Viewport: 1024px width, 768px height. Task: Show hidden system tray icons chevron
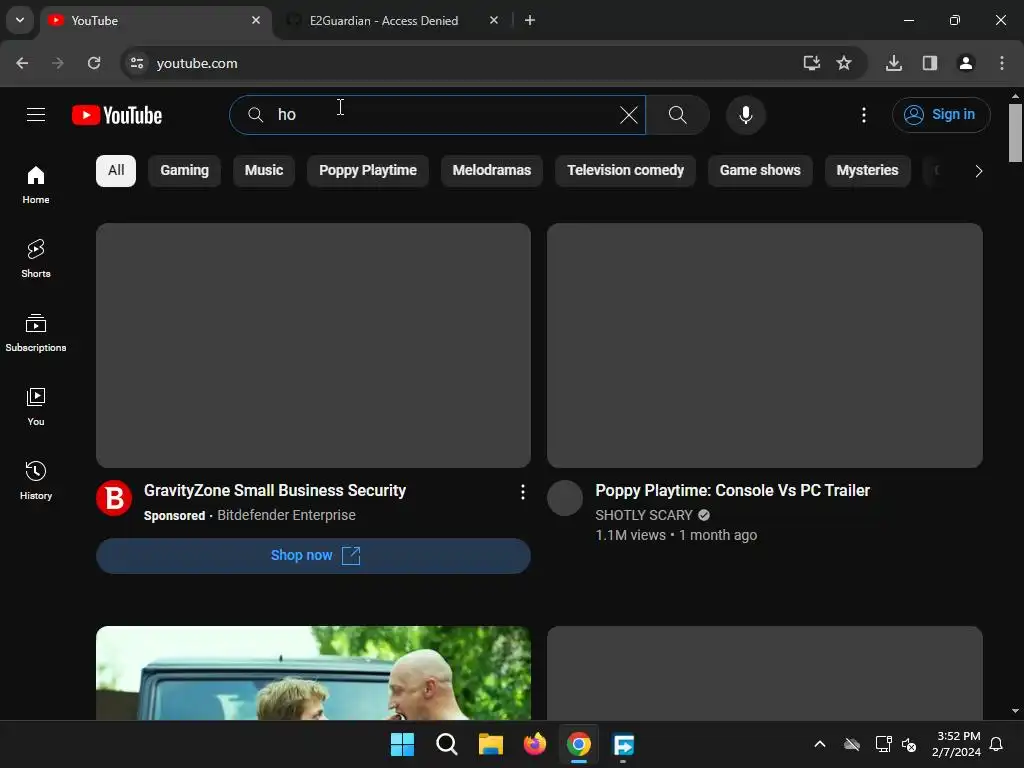click(x=820, y=744)
